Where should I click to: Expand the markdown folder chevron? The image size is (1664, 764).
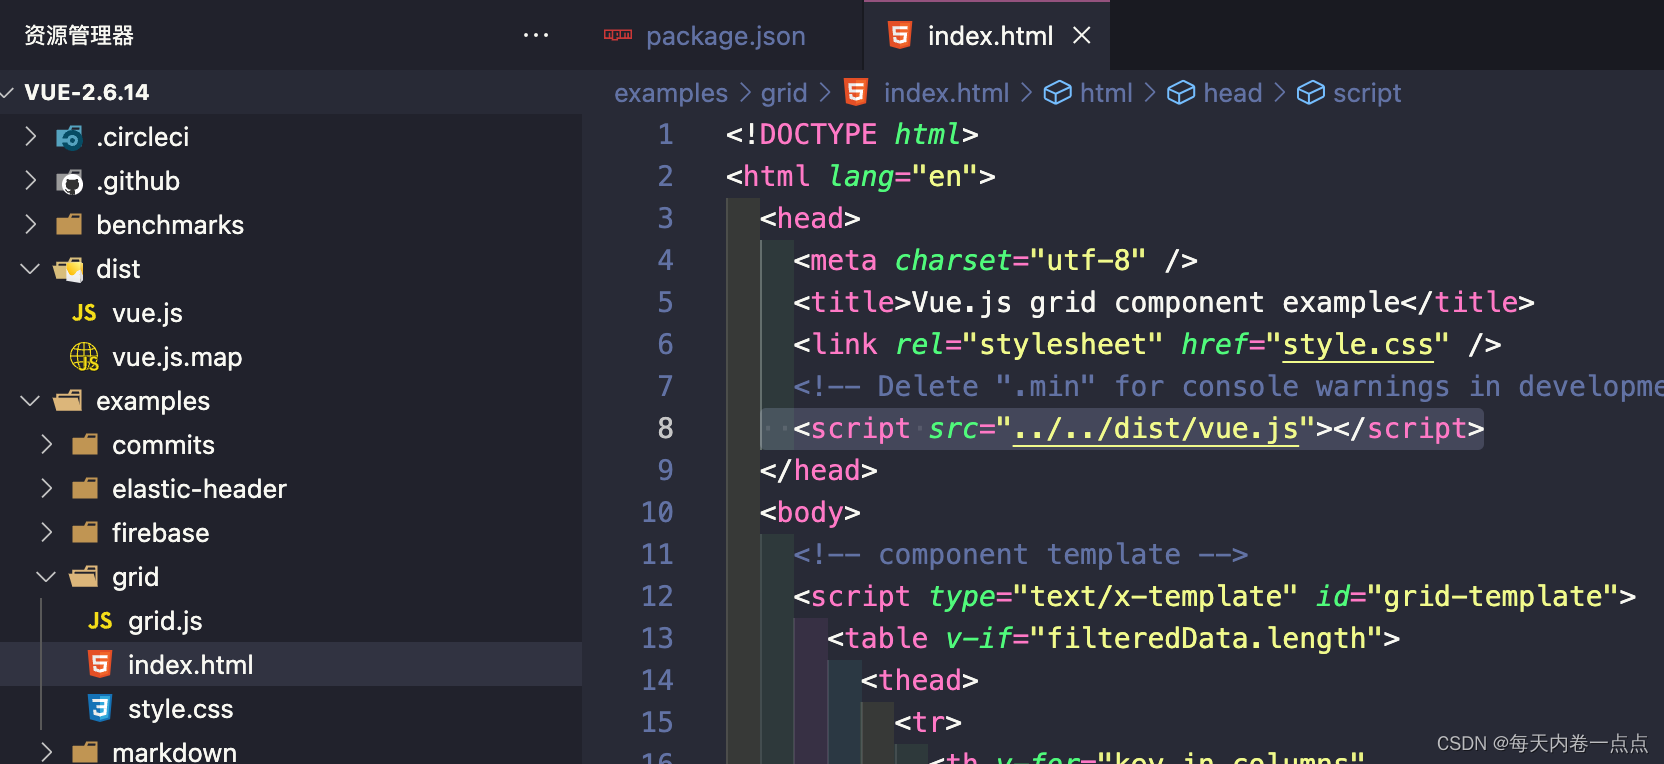(x=46, y=752)
